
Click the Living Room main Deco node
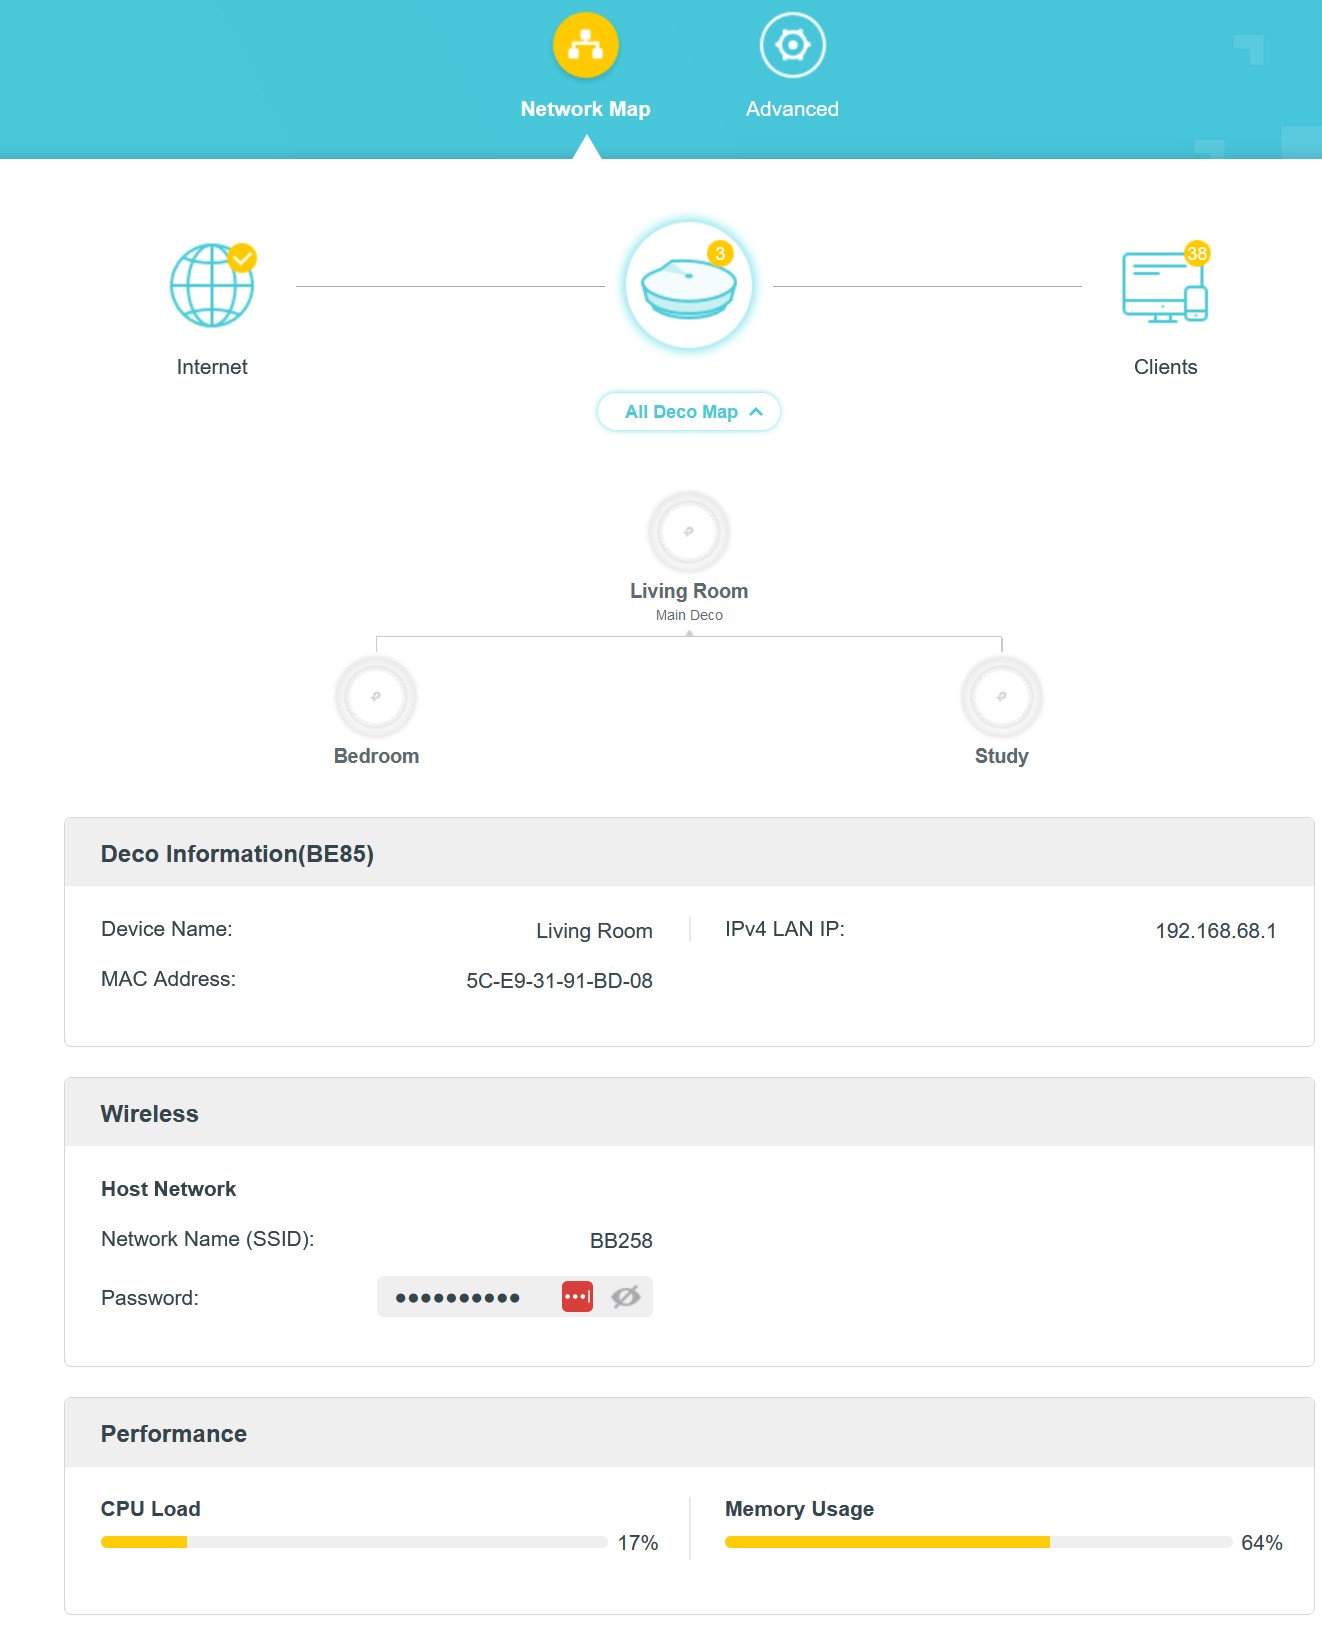[688, 531]
